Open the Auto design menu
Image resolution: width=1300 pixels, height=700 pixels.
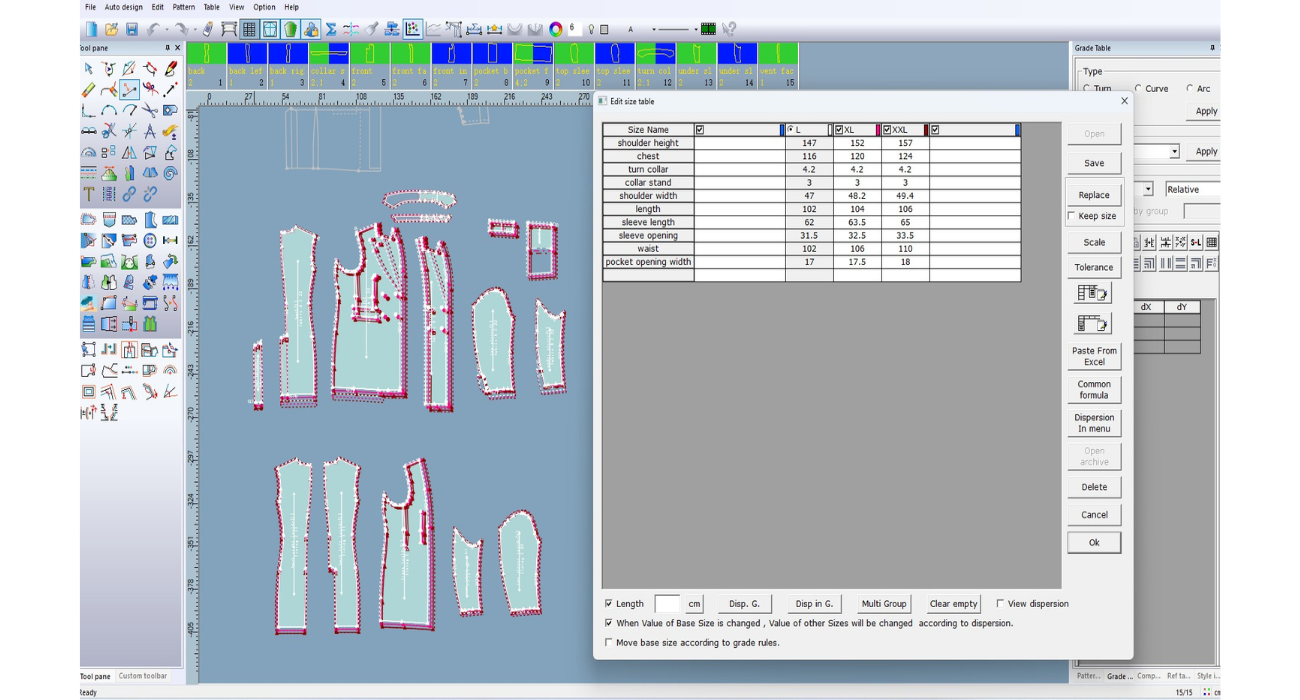(x=124, y=7)
